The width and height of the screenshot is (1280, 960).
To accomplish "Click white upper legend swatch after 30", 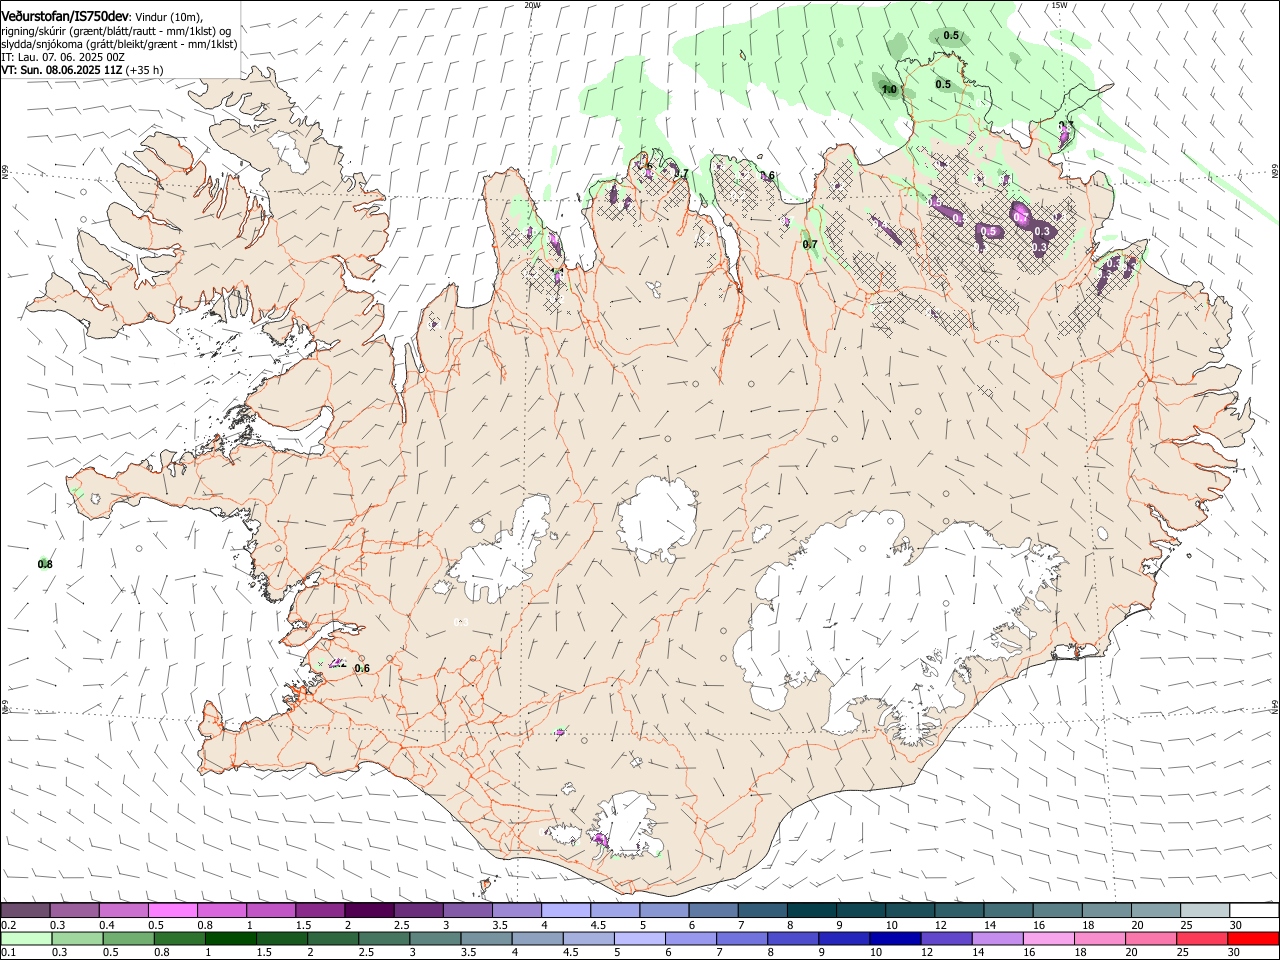I will [x=1254, y=911].
